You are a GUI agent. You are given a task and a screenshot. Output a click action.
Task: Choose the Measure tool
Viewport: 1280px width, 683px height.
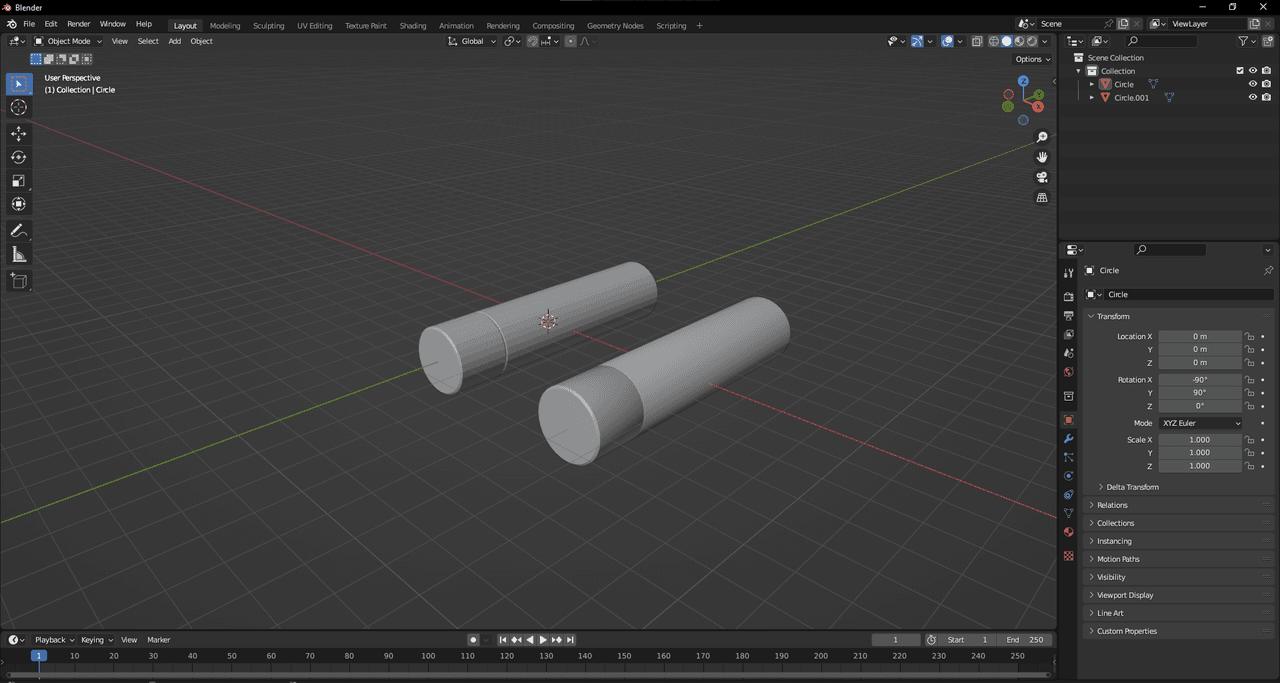point(19,255)
